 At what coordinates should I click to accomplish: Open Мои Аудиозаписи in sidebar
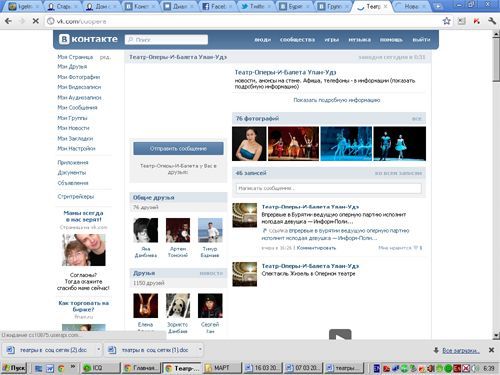tap(79, 97)
